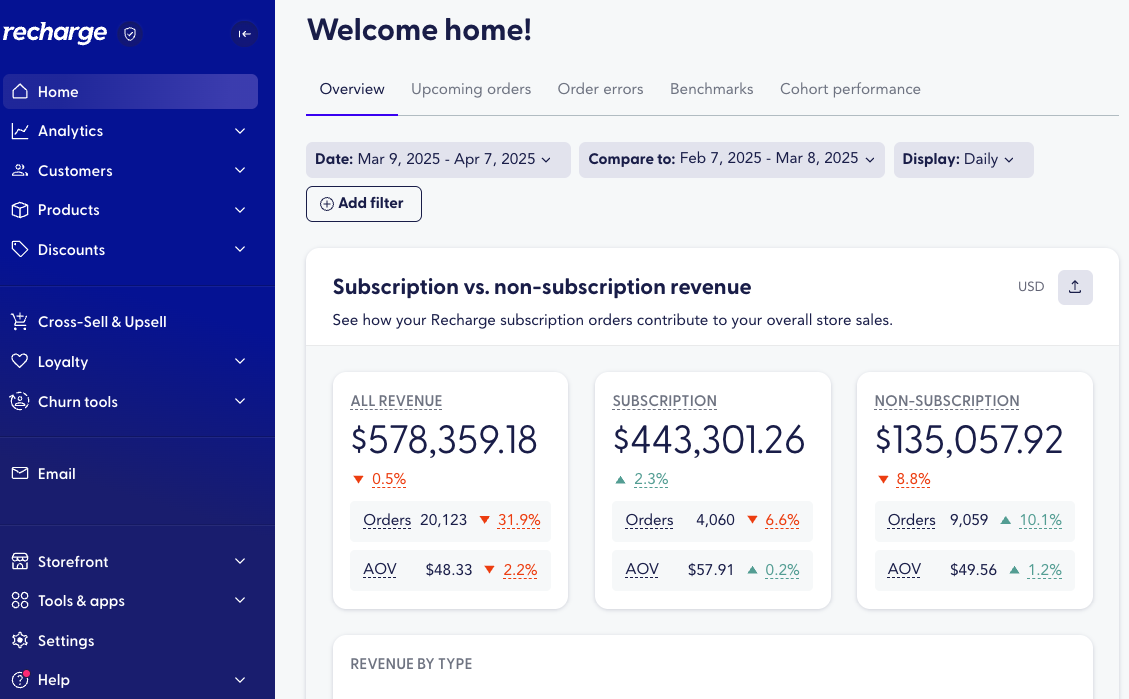Click the REVENUE BY TYPE heading
Viewport: 1129px width, 699px height.
click(411, 664)
